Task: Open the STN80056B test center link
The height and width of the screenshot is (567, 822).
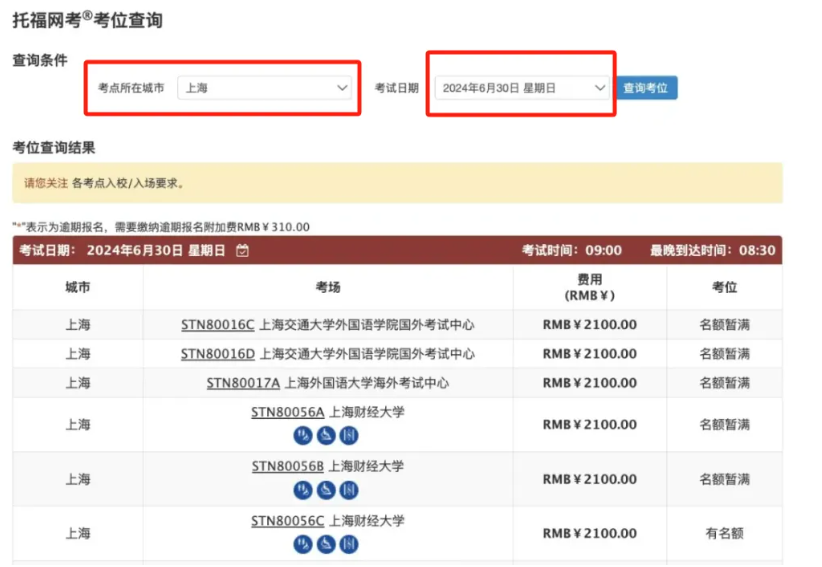Action: (287, 466)
